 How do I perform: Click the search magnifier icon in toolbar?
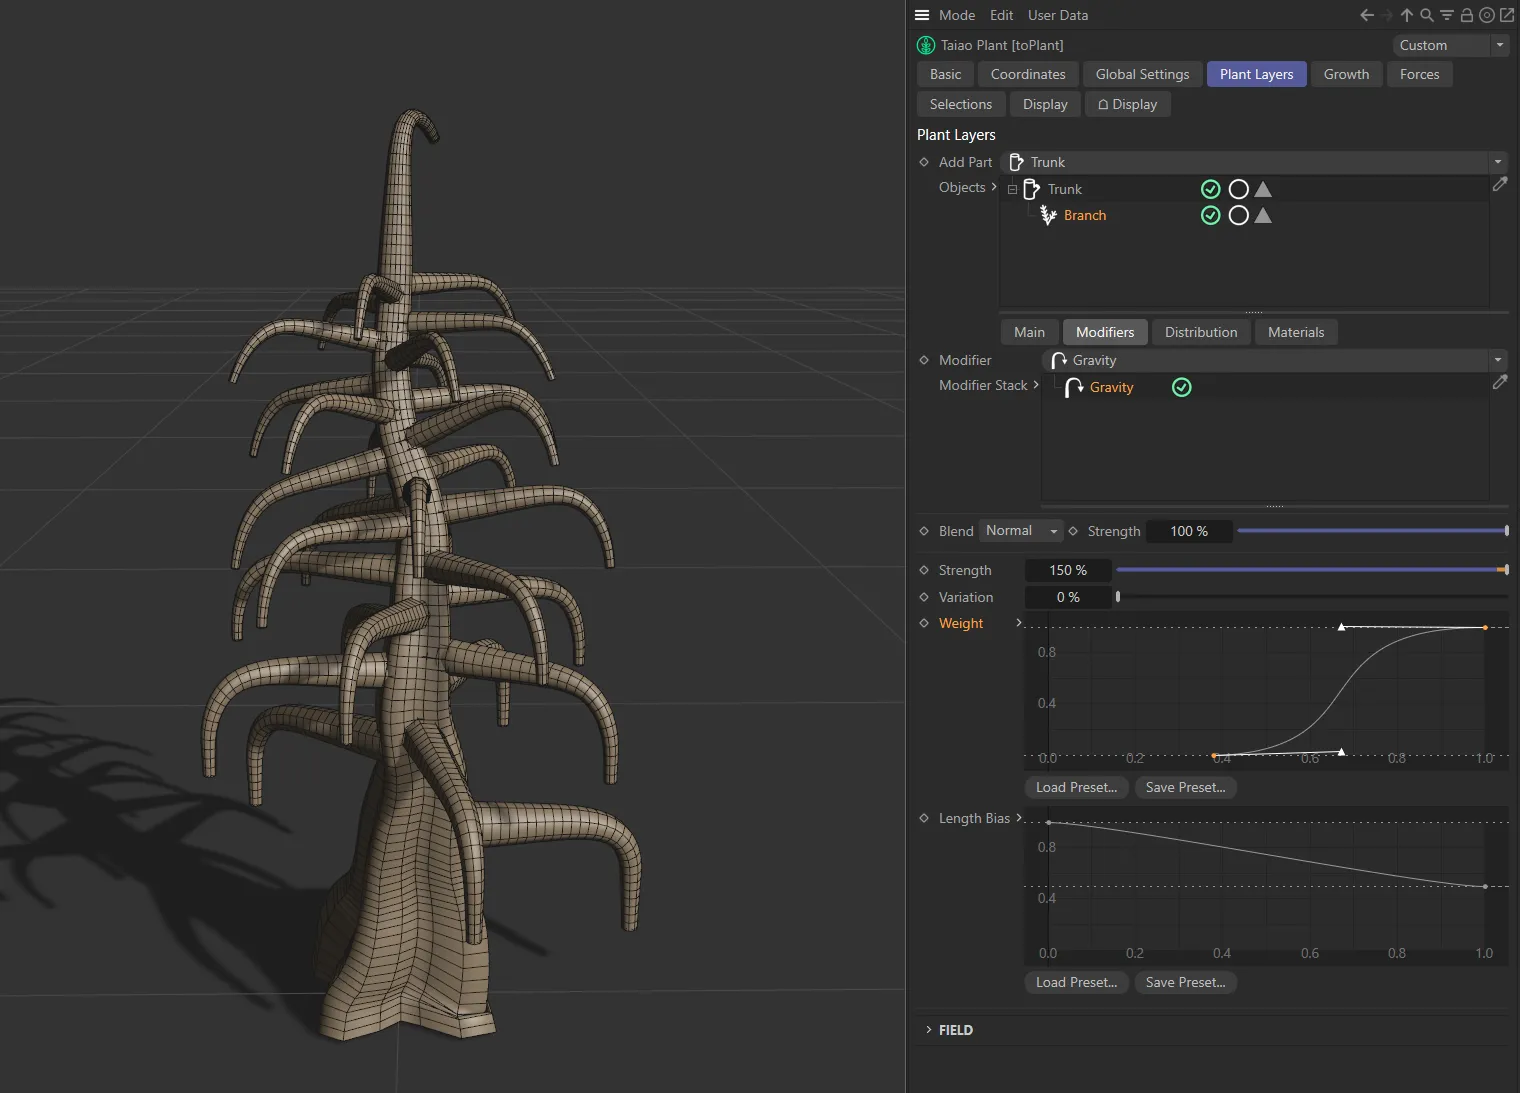(x=1426, y=15)
